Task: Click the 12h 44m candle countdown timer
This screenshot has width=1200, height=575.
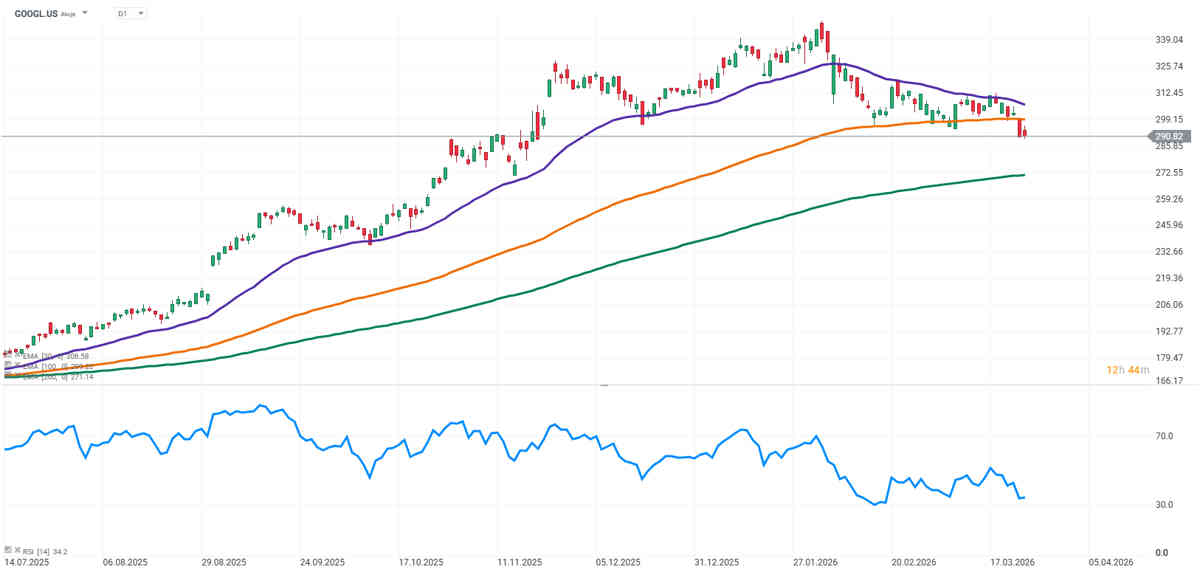Action: pyautogui.click(x=1127, y=370)
